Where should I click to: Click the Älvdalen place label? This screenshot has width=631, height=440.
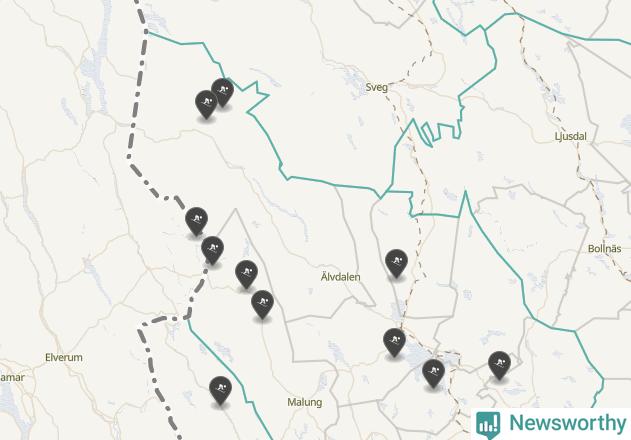(340, 277)
